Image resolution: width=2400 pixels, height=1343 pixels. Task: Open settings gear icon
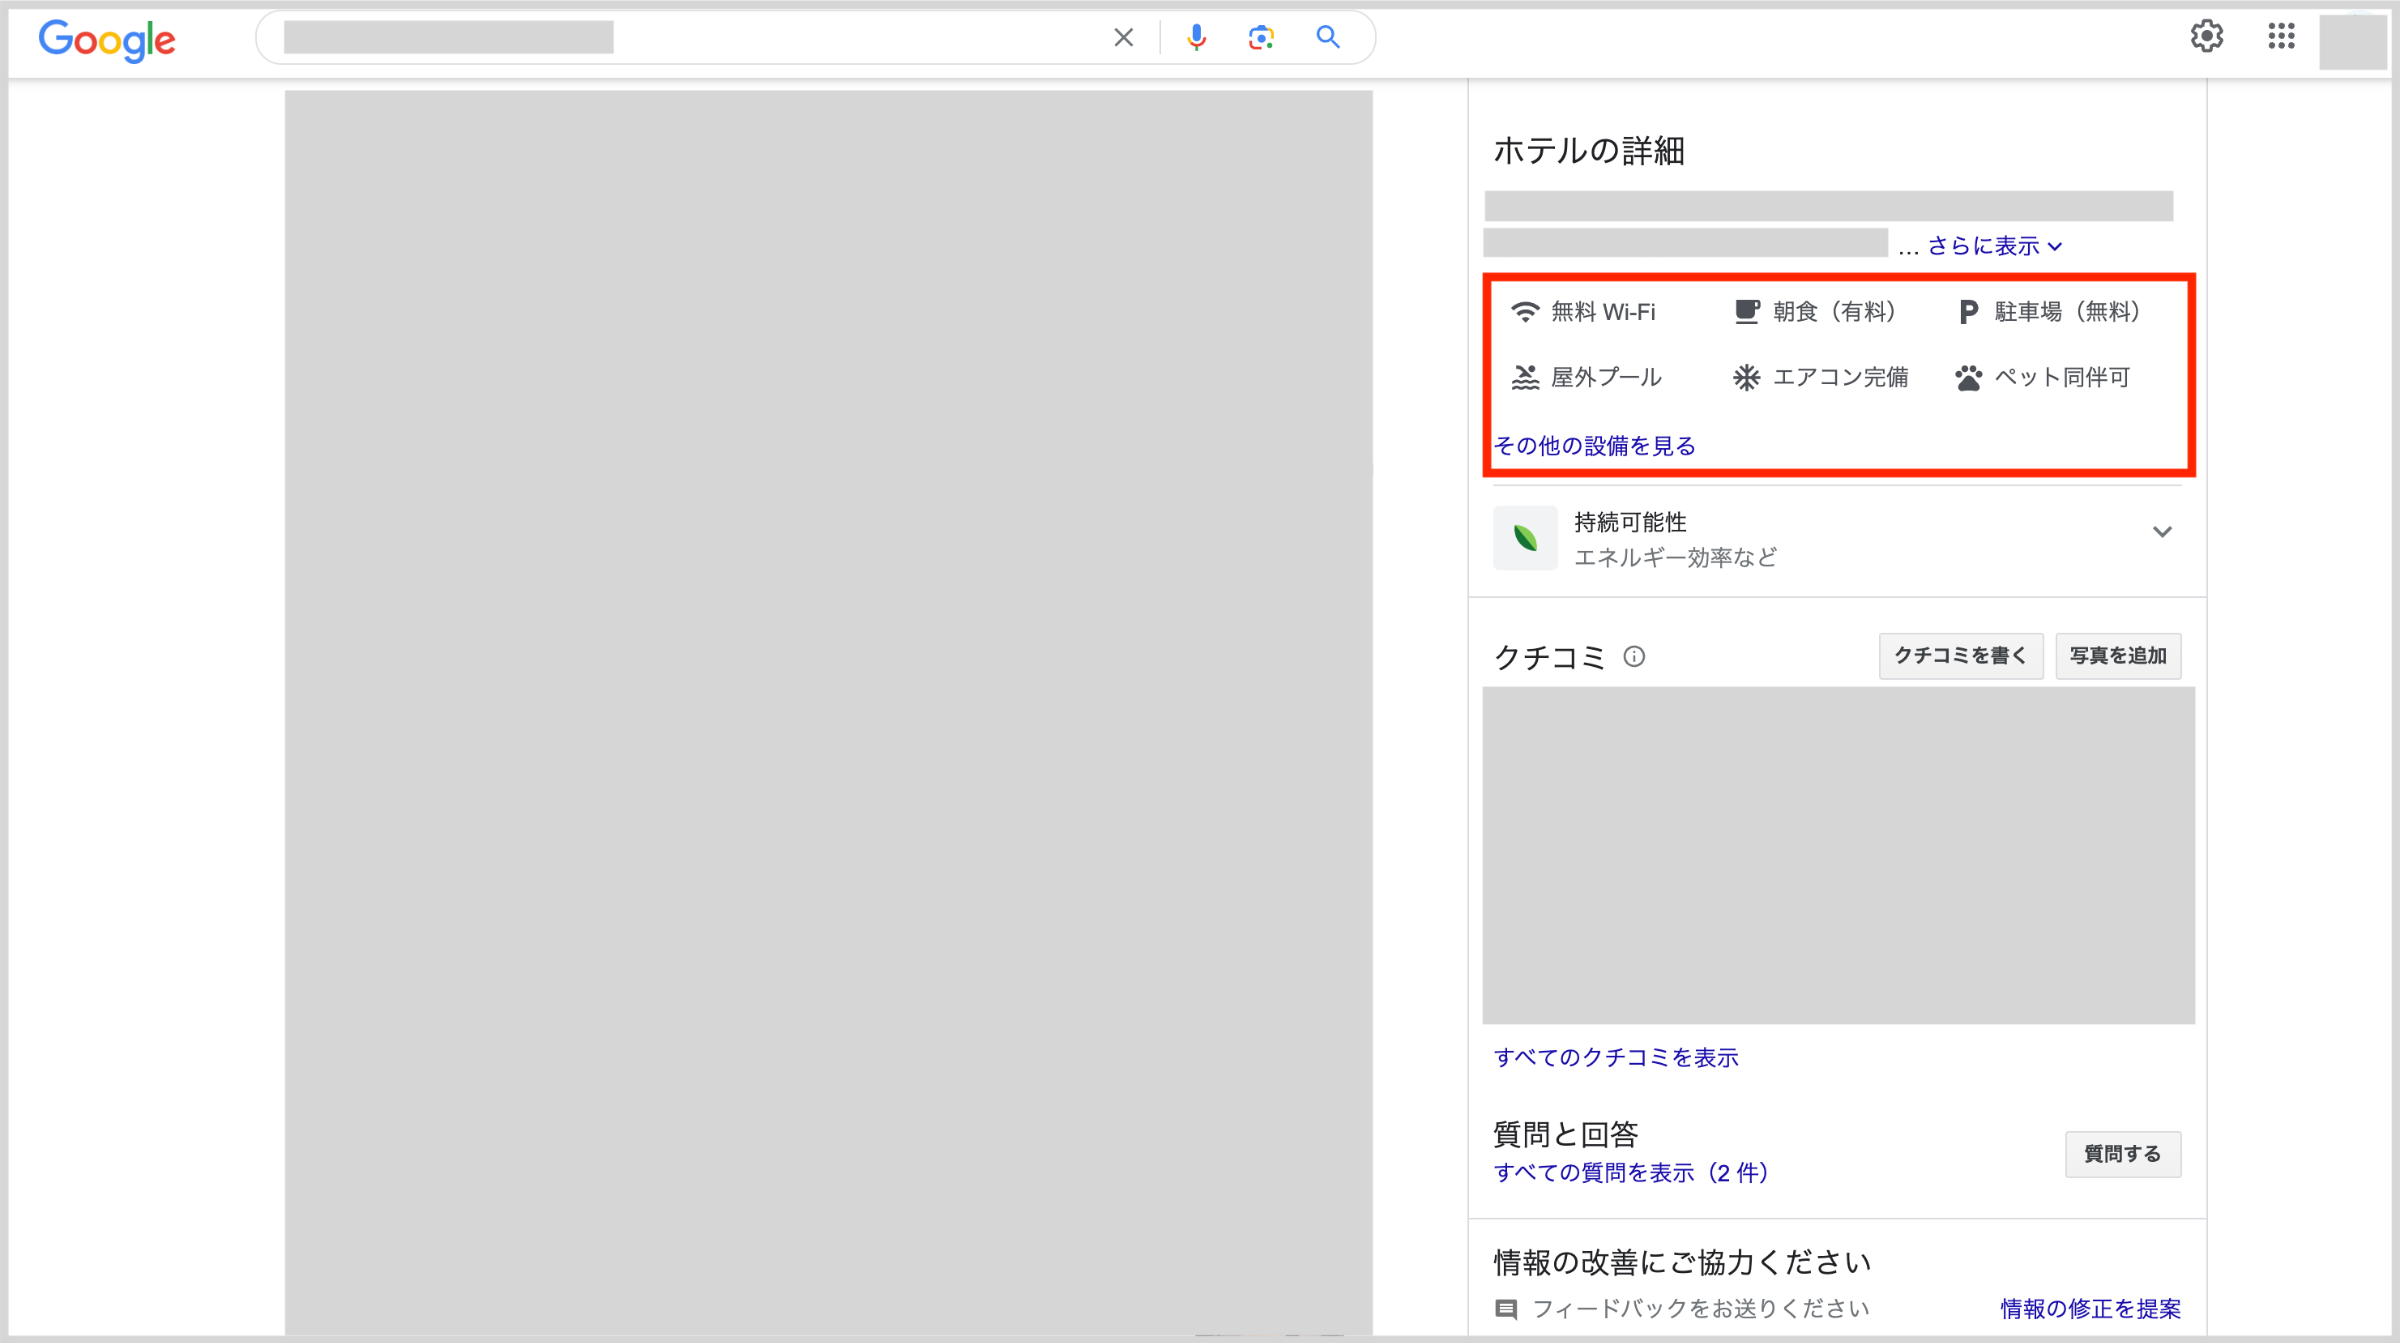tap(2207, 36)
